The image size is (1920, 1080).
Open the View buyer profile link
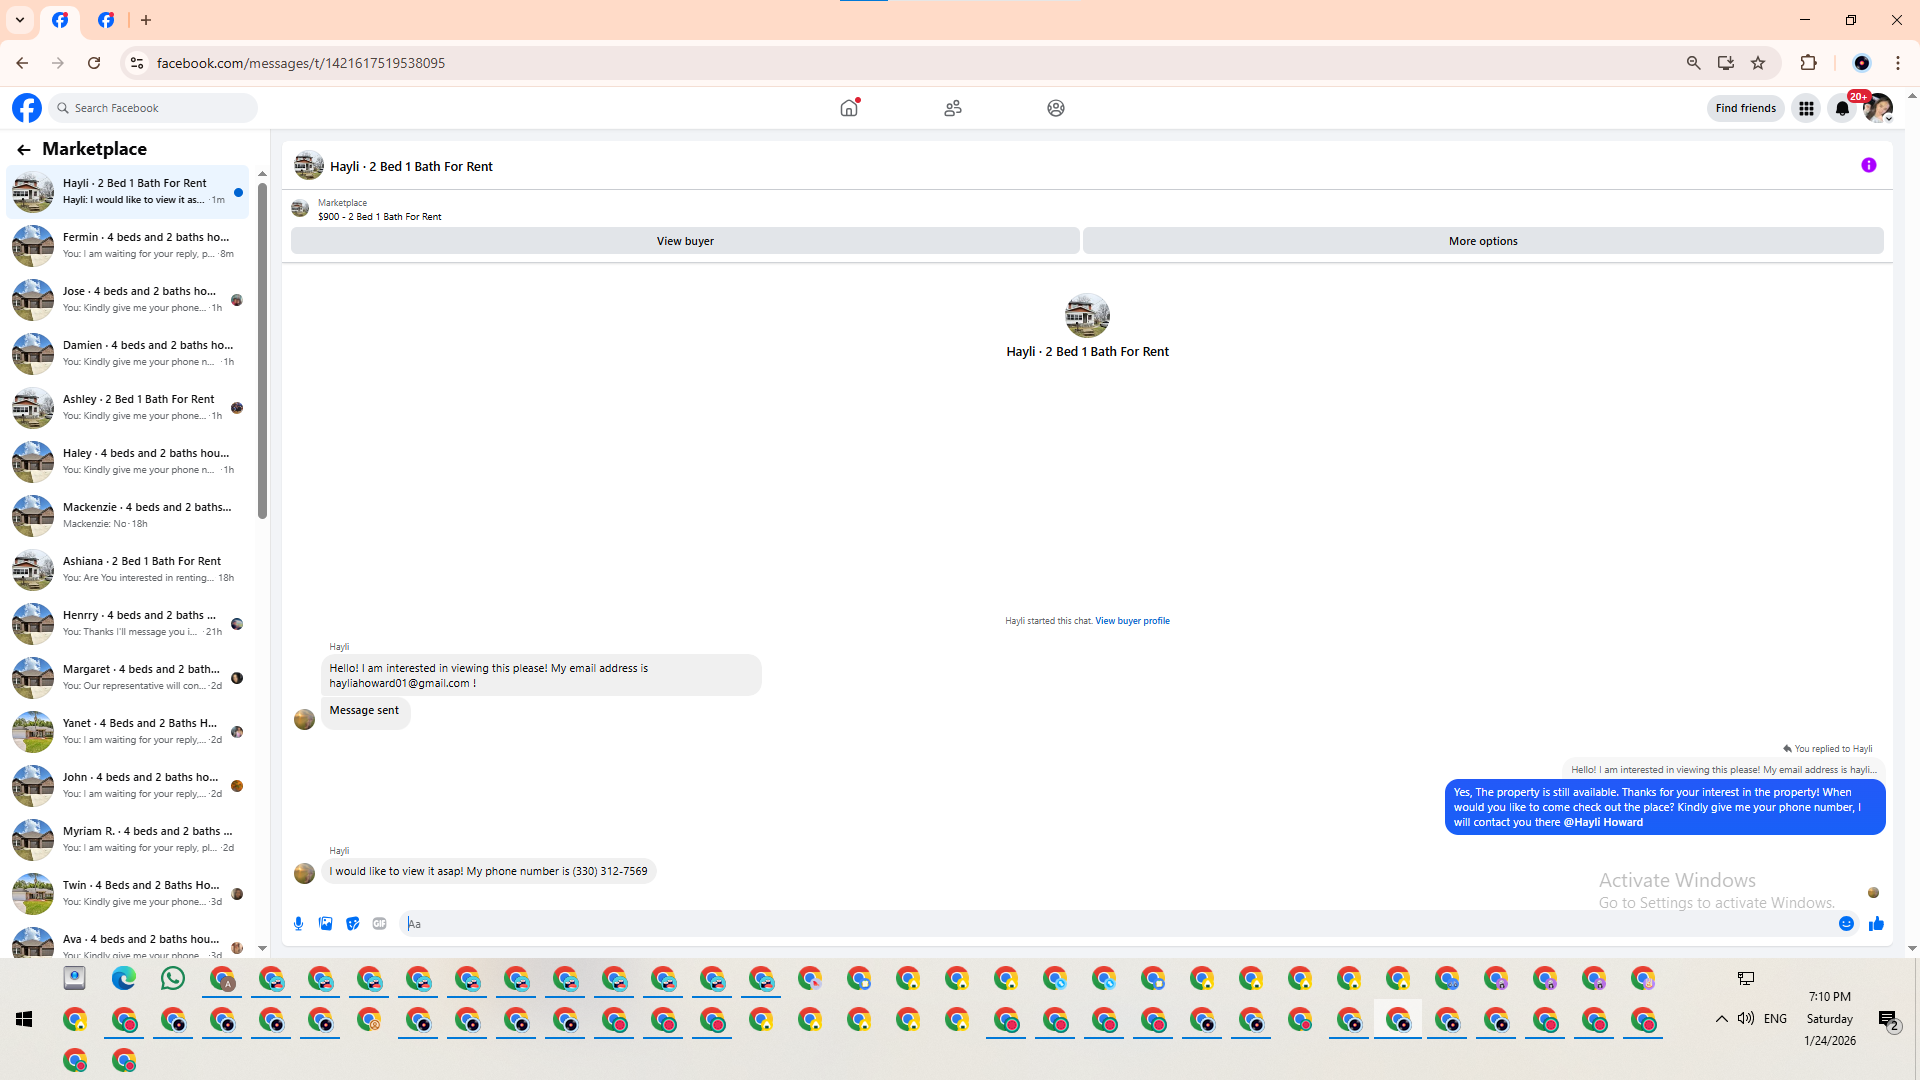point(1132,621)
